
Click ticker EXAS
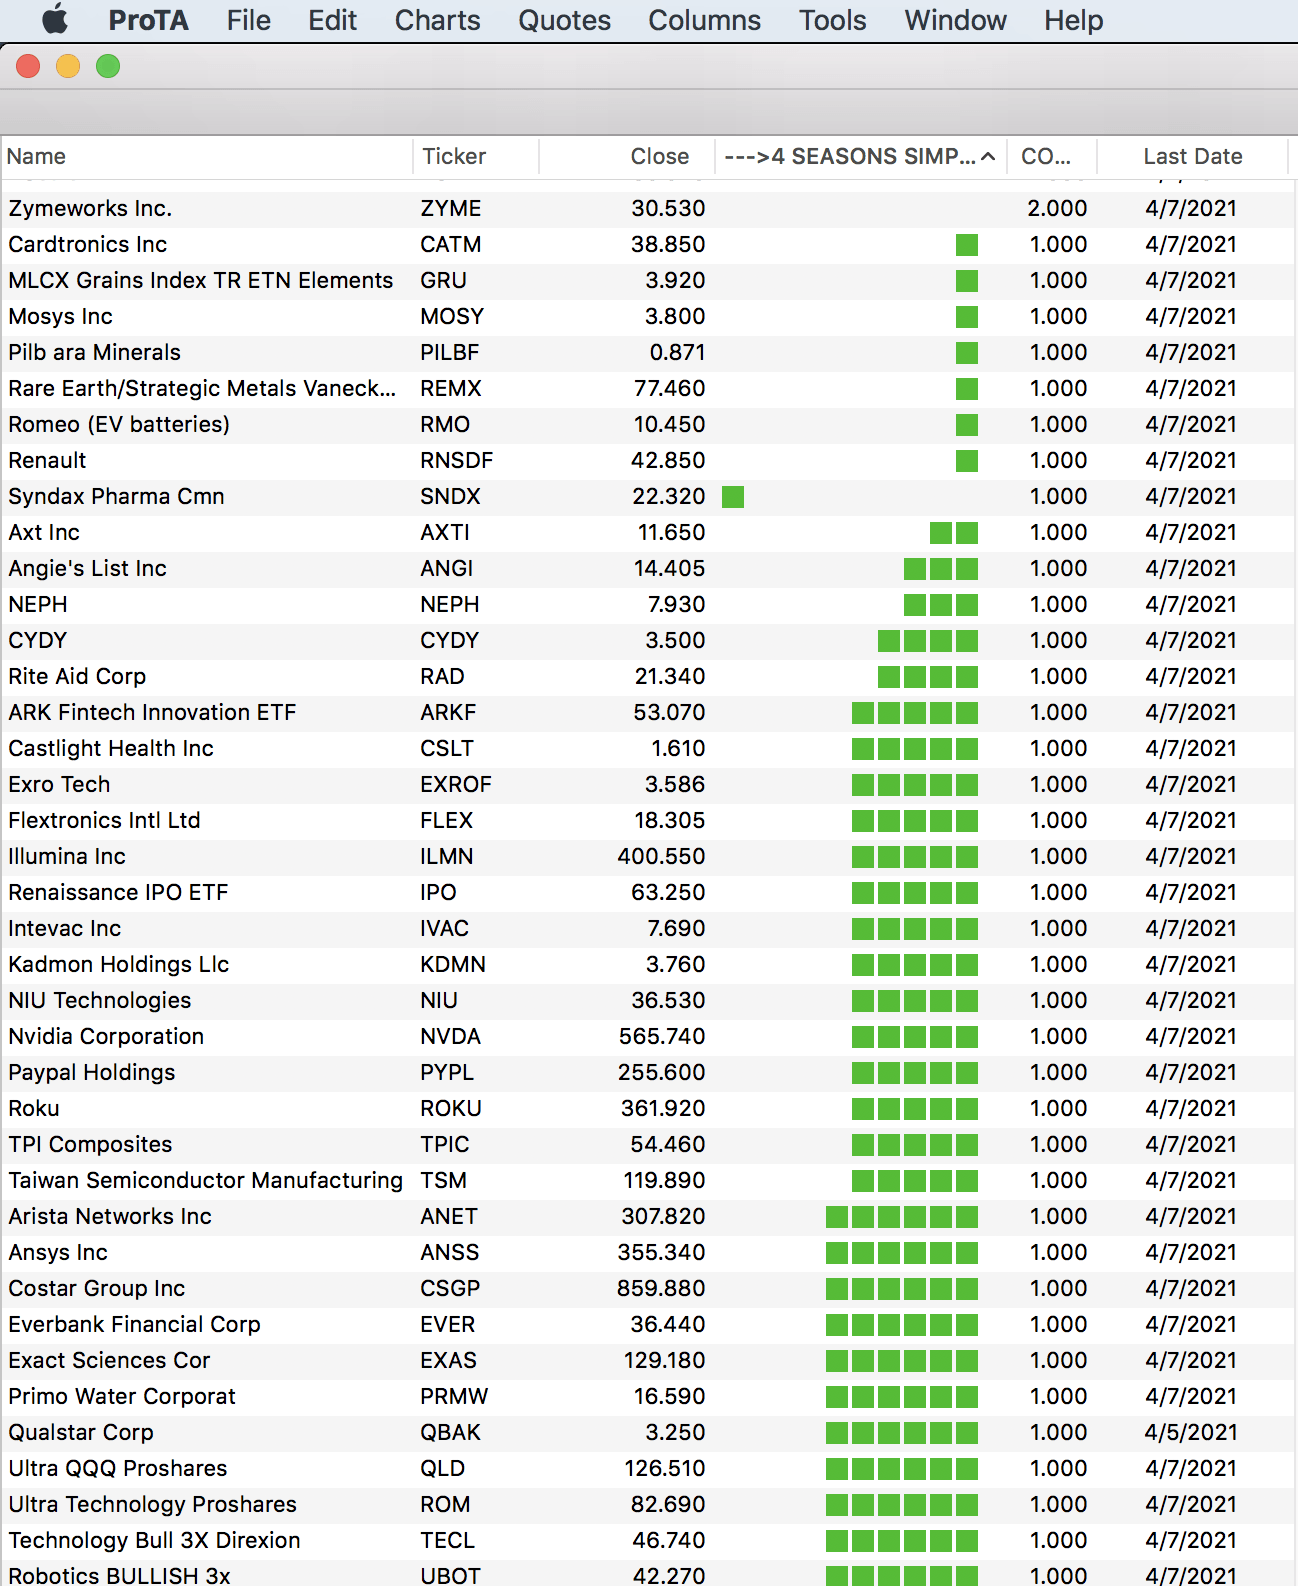coord(449,1360)
